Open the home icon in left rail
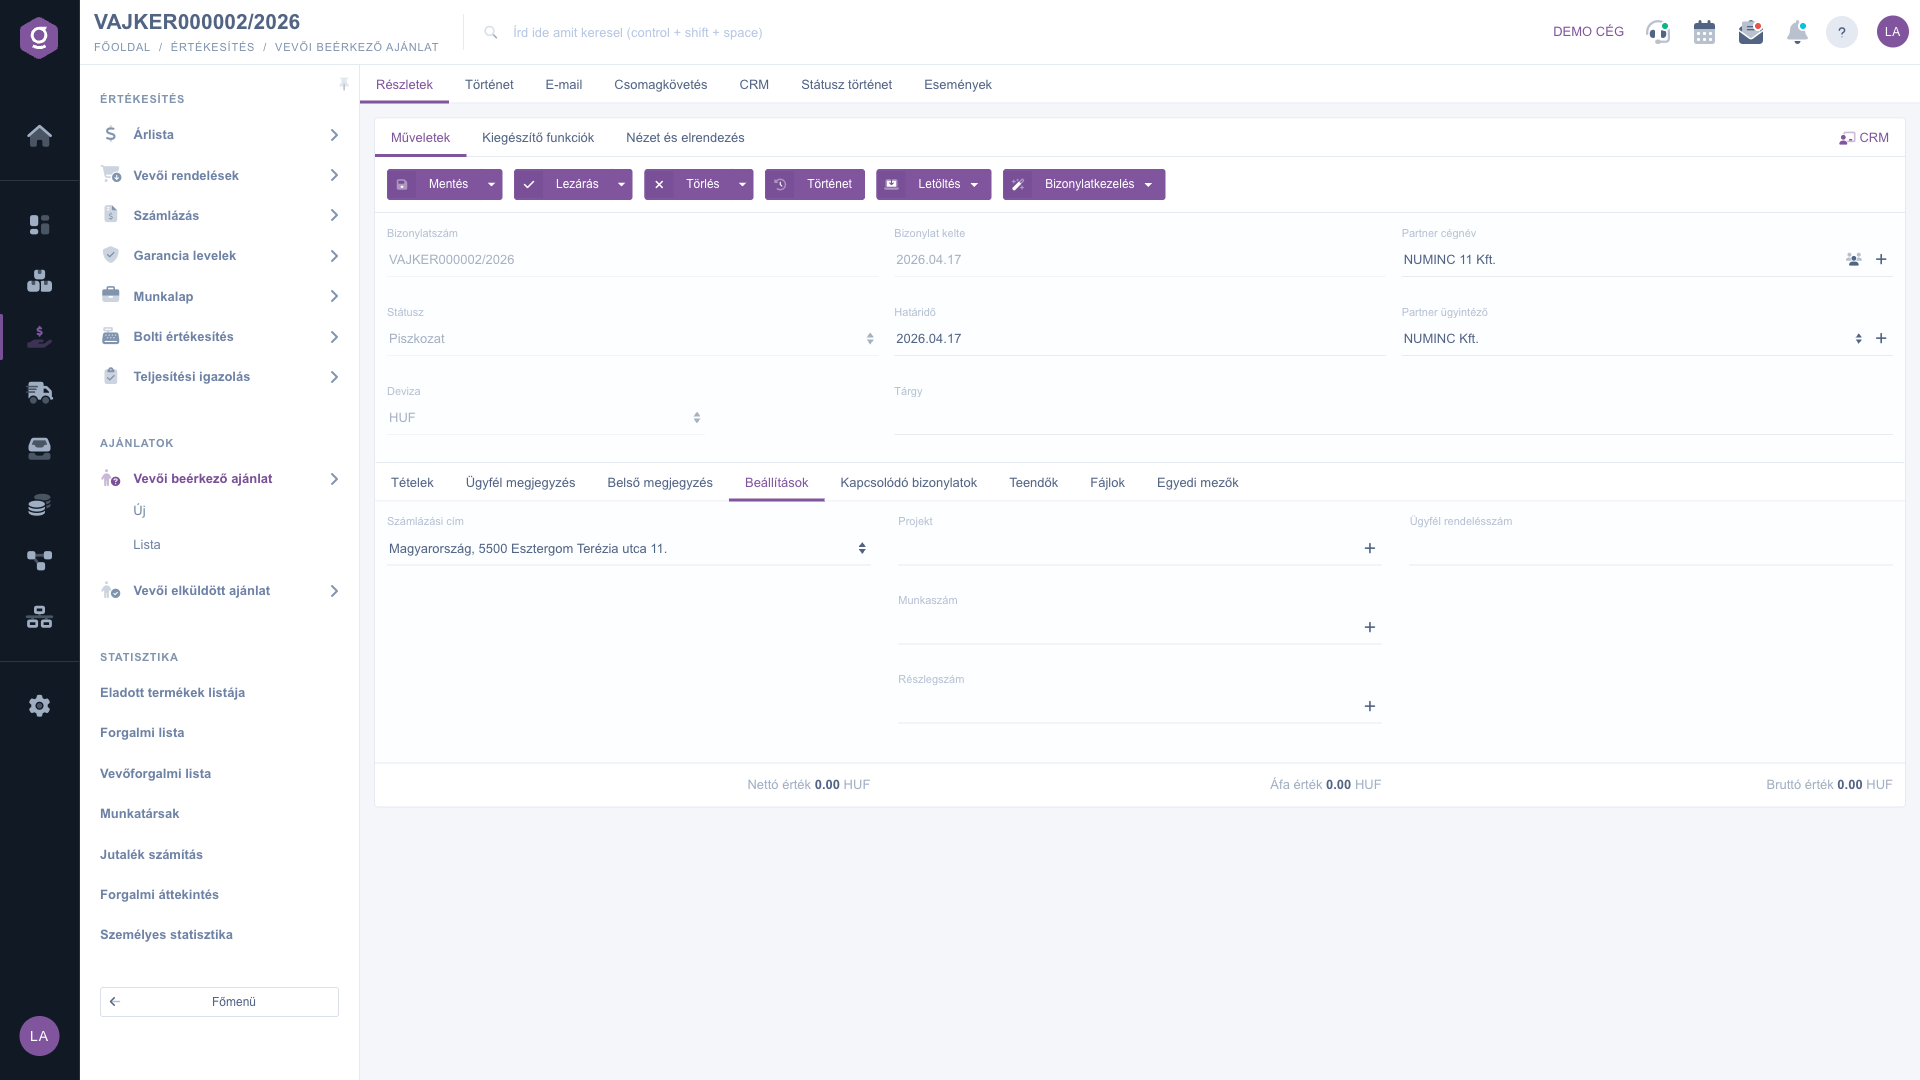Viewport: 1920px width, 1080px height. point(39,136)
